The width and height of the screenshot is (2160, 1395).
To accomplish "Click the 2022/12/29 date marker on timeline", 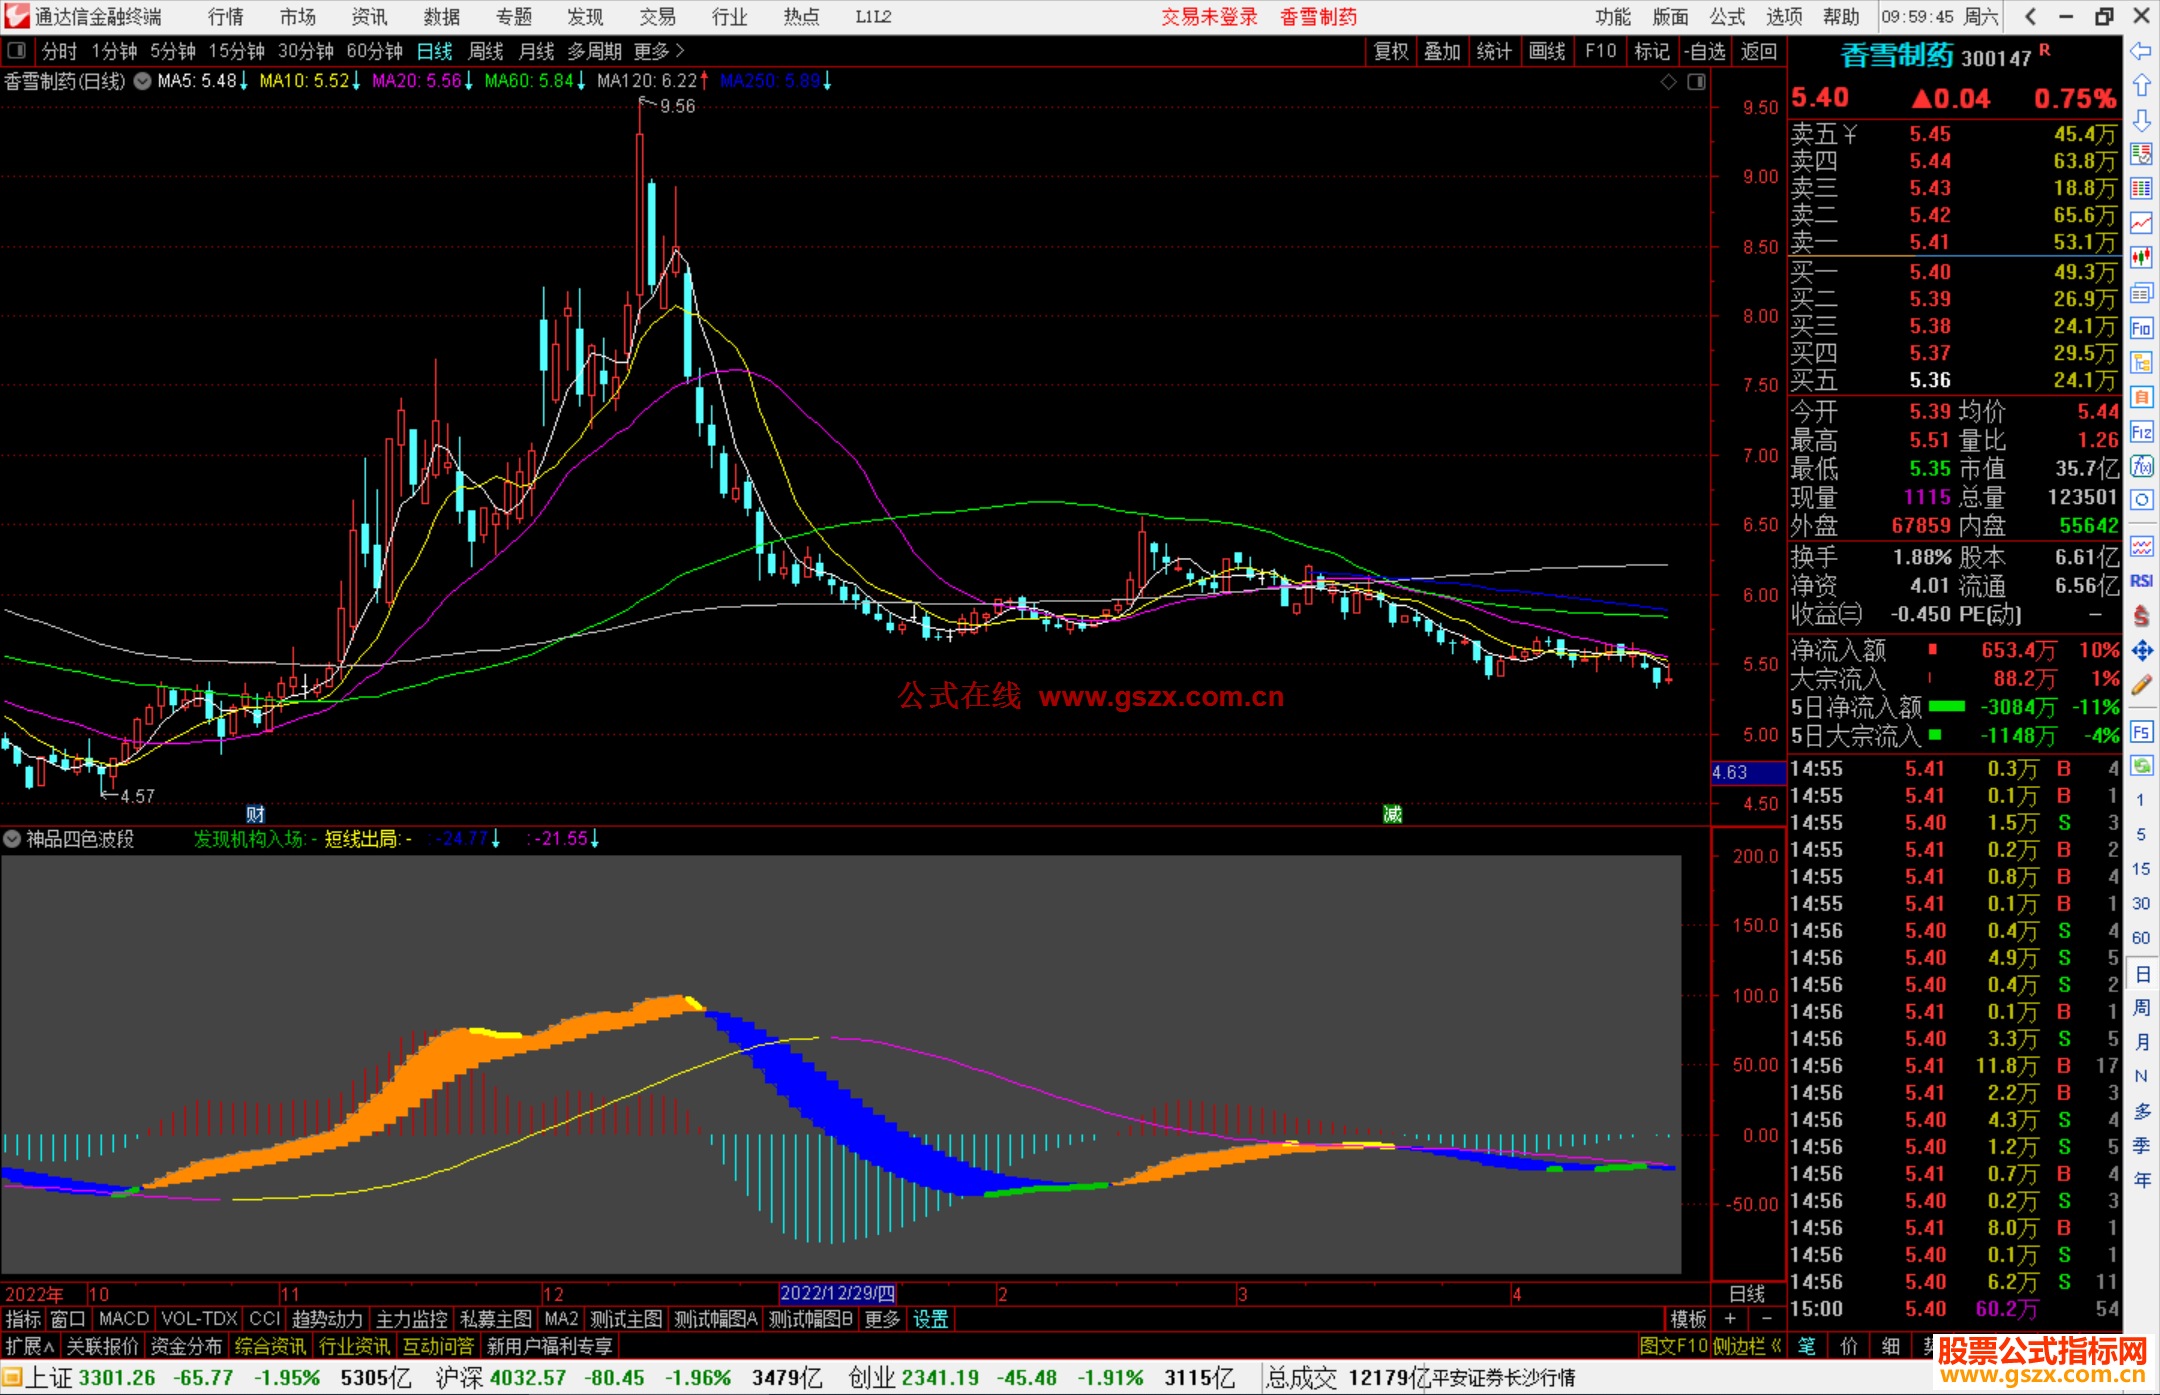I will pos(838,1294).
